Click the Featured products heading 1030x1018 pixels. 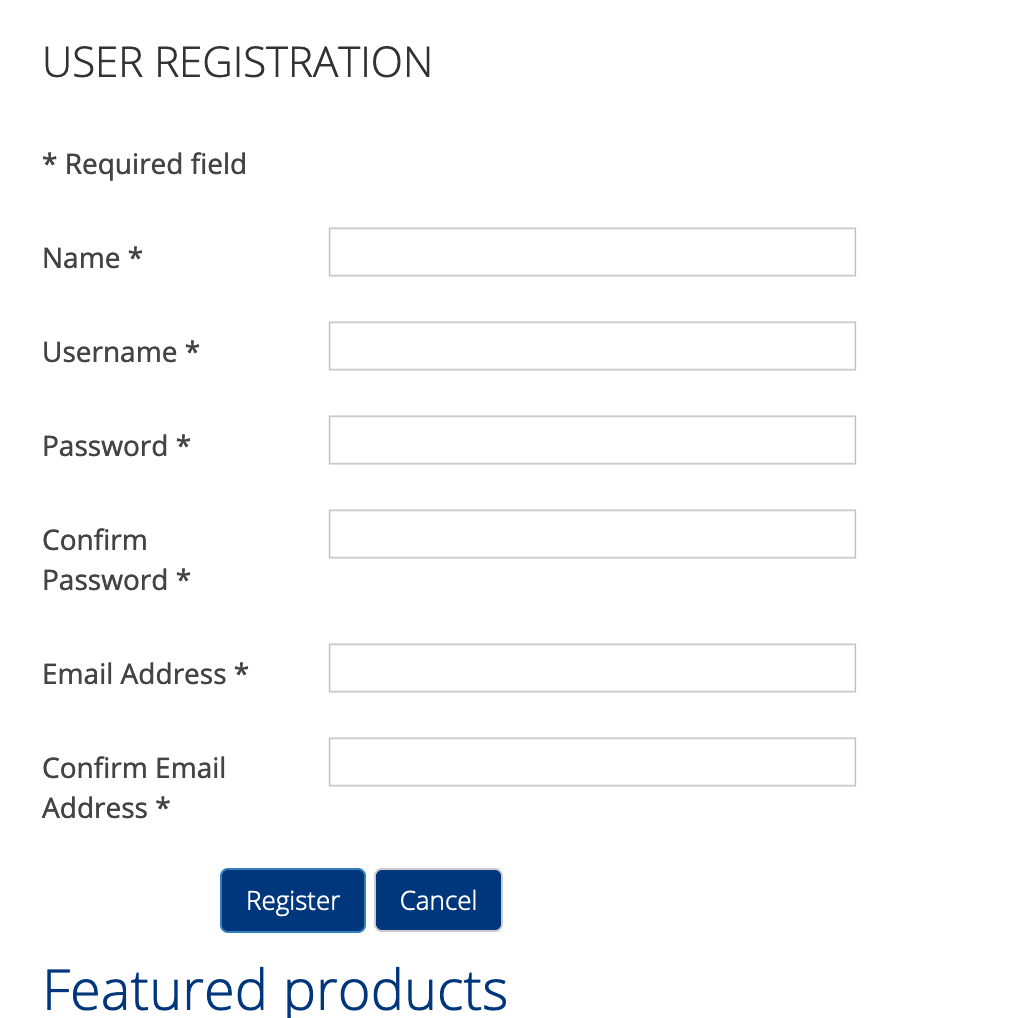click(275, 989)
